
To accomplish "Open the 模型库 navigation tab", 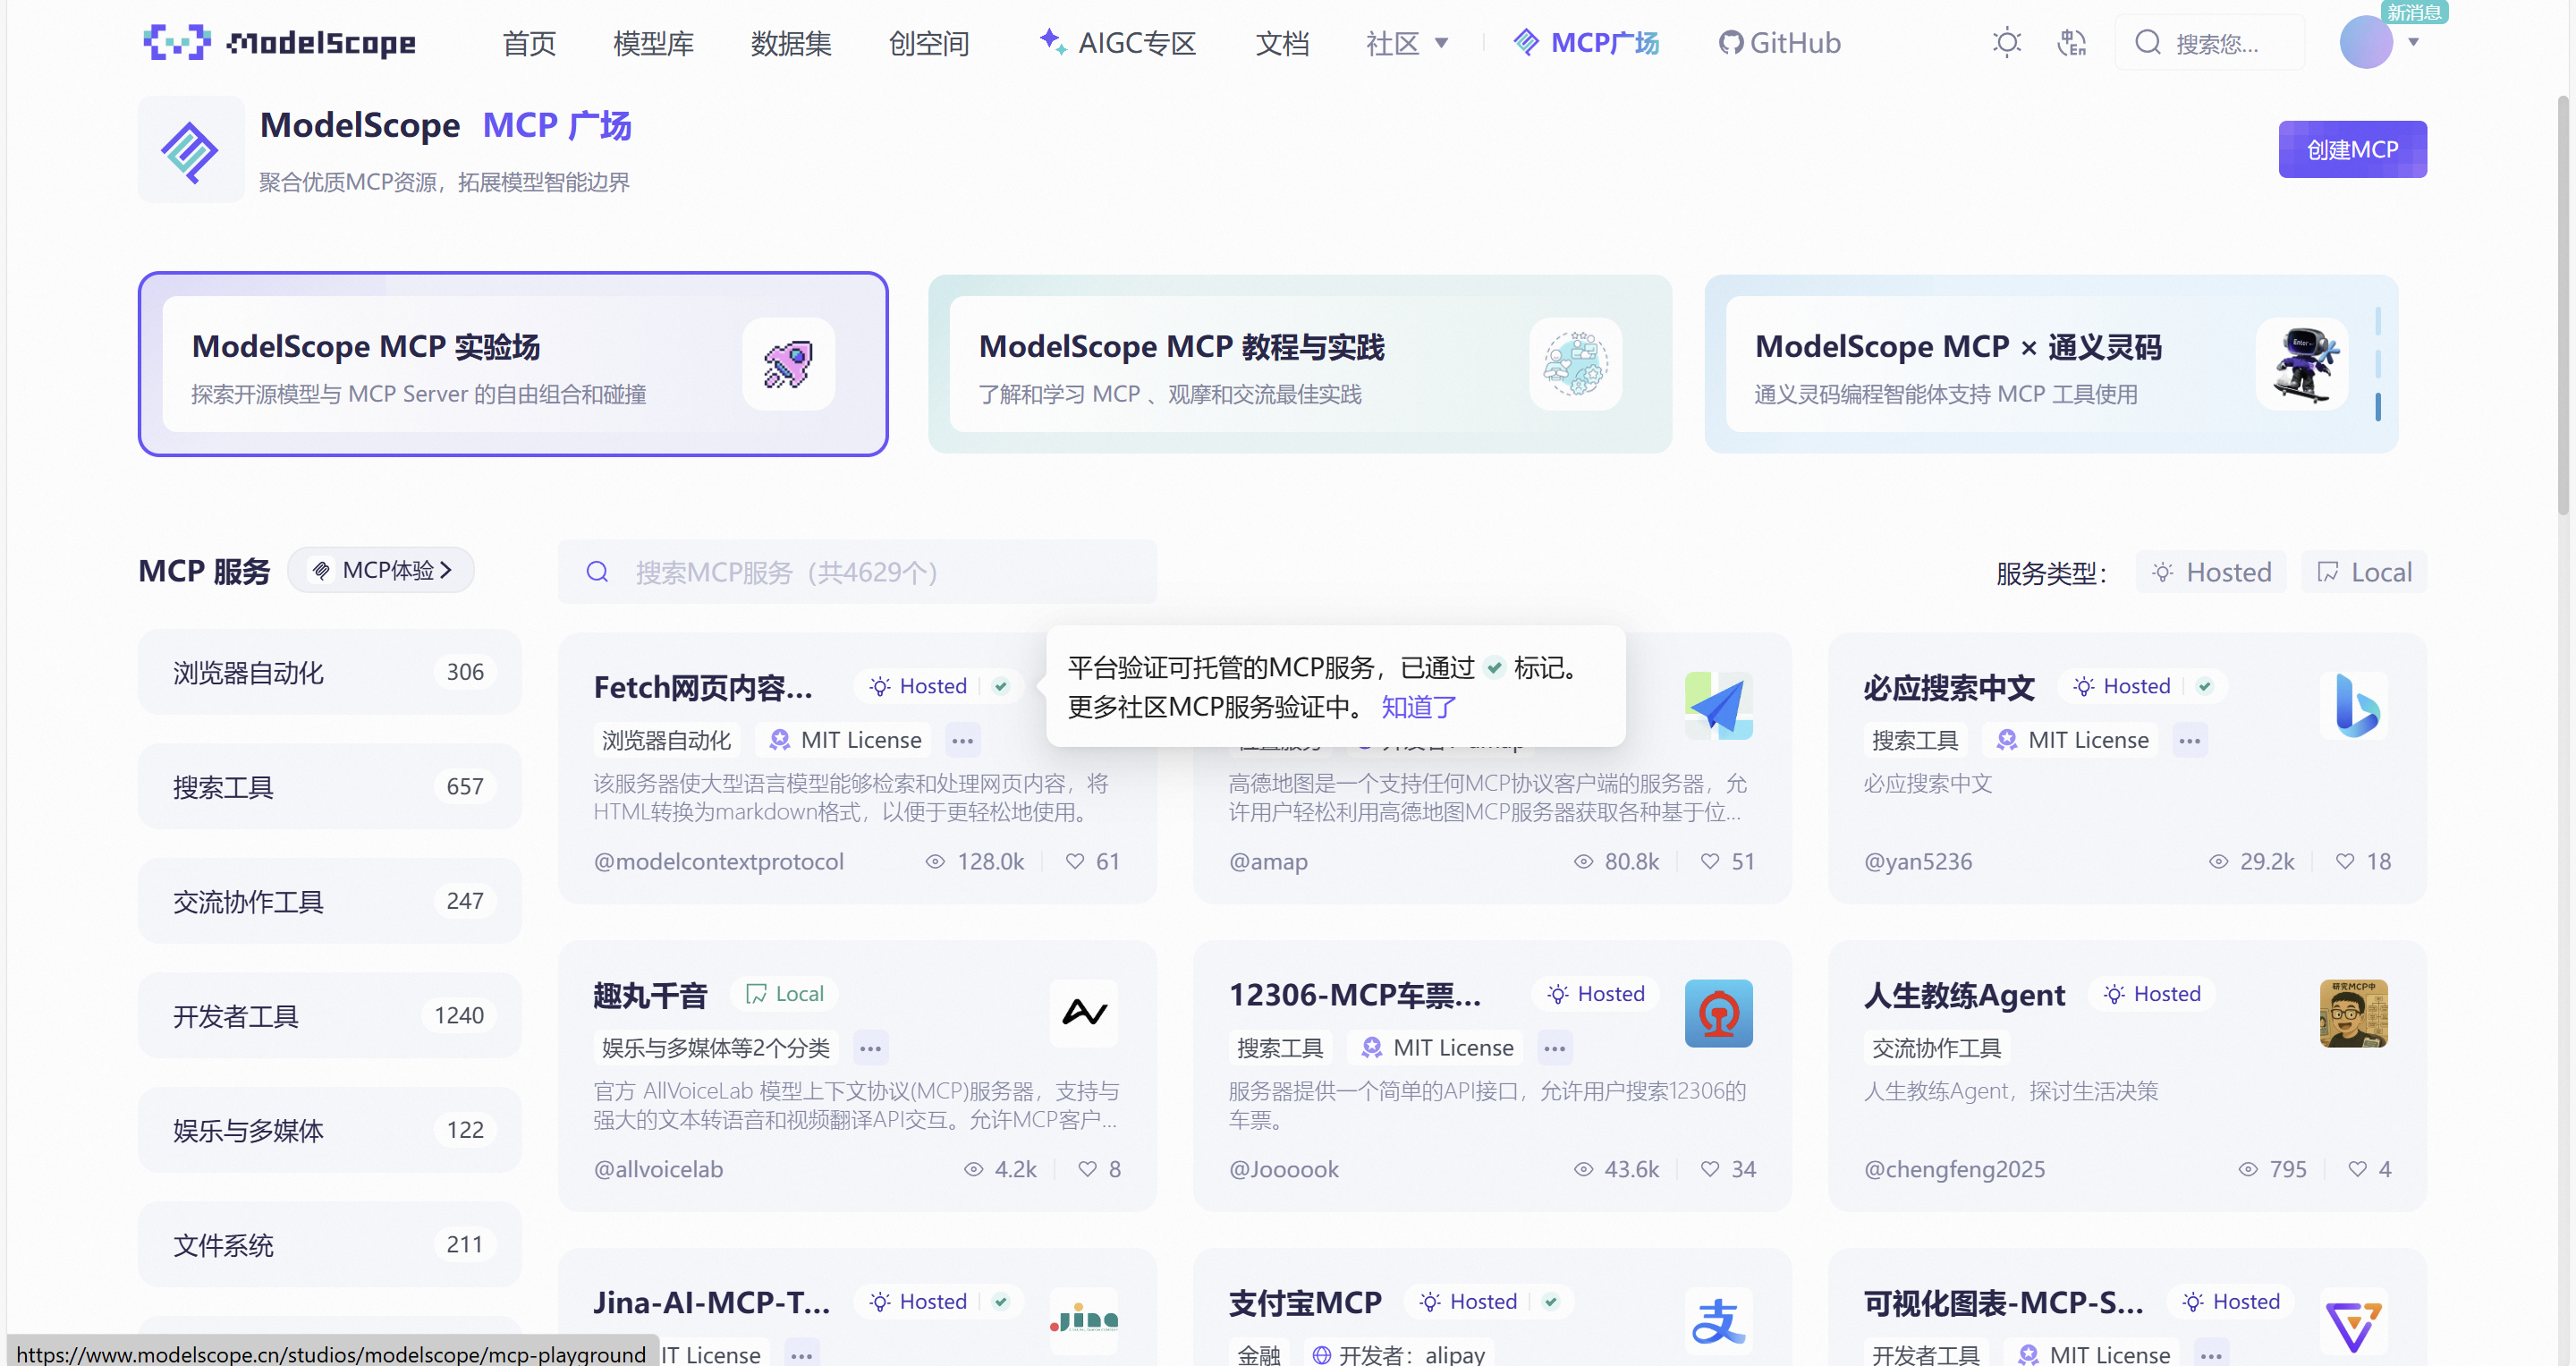I will pos(653,43).
